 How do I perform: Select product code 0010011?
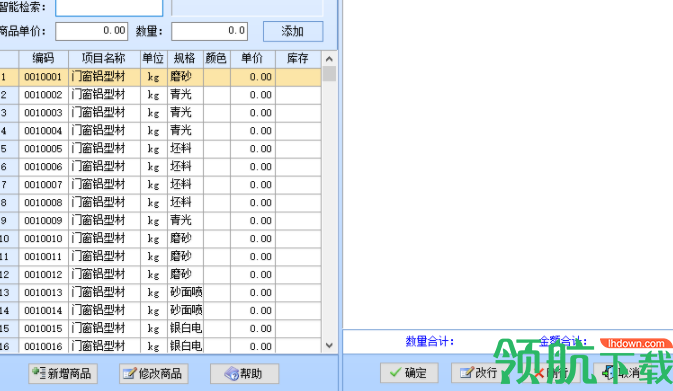pyautogui.click(x=43, y=257)
